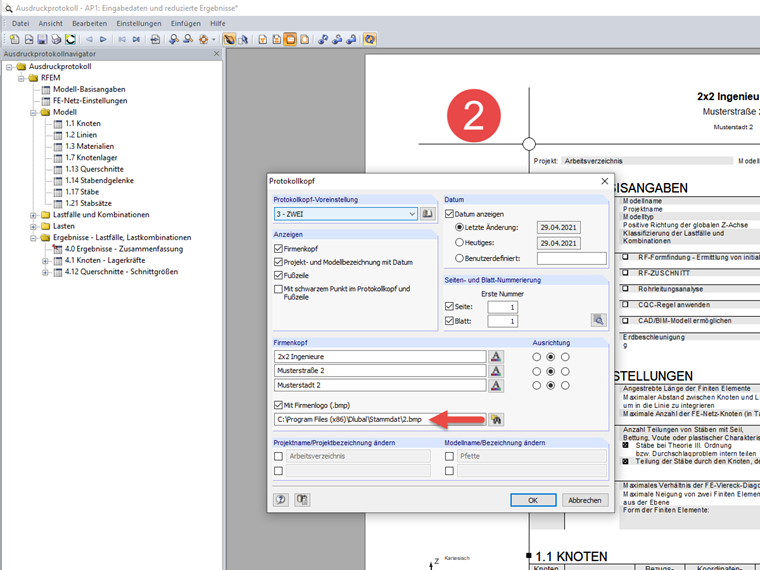
Task: Expand Lastfälle und Kombinationen folder
Action: click(33, 215)
